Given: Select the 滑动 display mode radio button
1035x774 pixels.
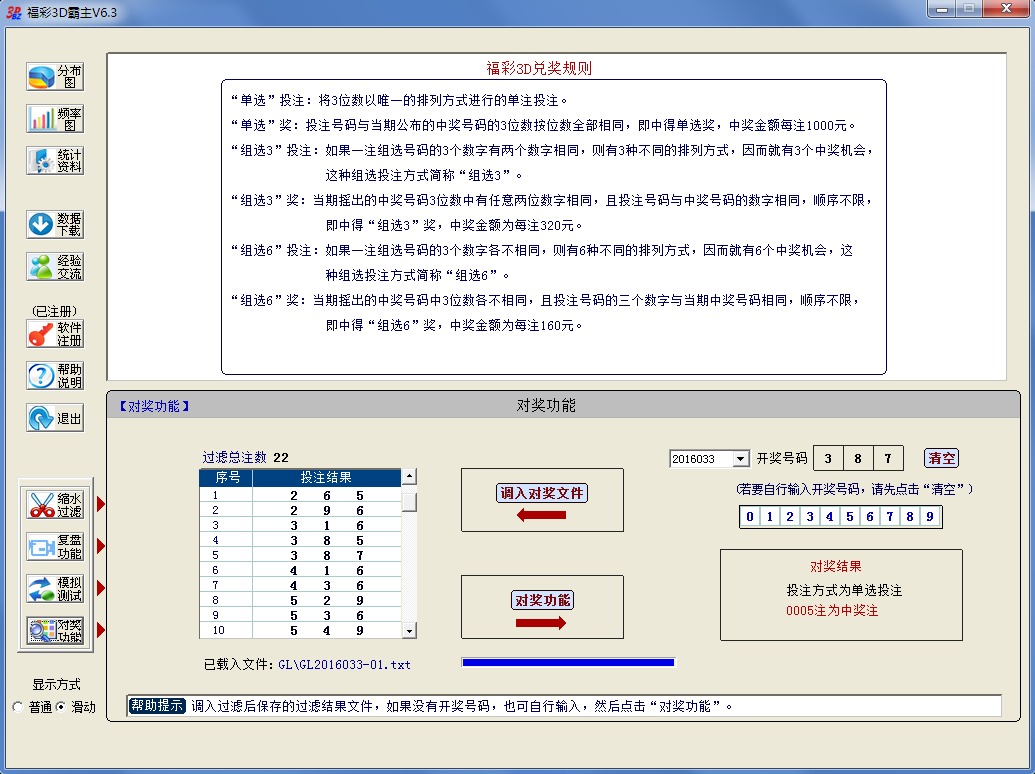Looking at the screenshot, I should pos(60,707).
